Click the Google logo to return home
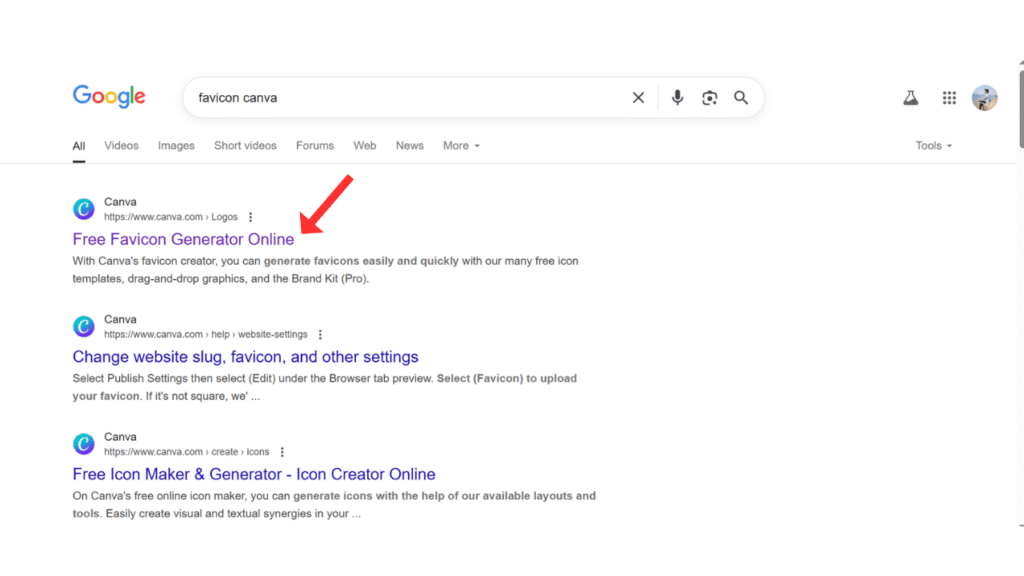 point(109,96)
